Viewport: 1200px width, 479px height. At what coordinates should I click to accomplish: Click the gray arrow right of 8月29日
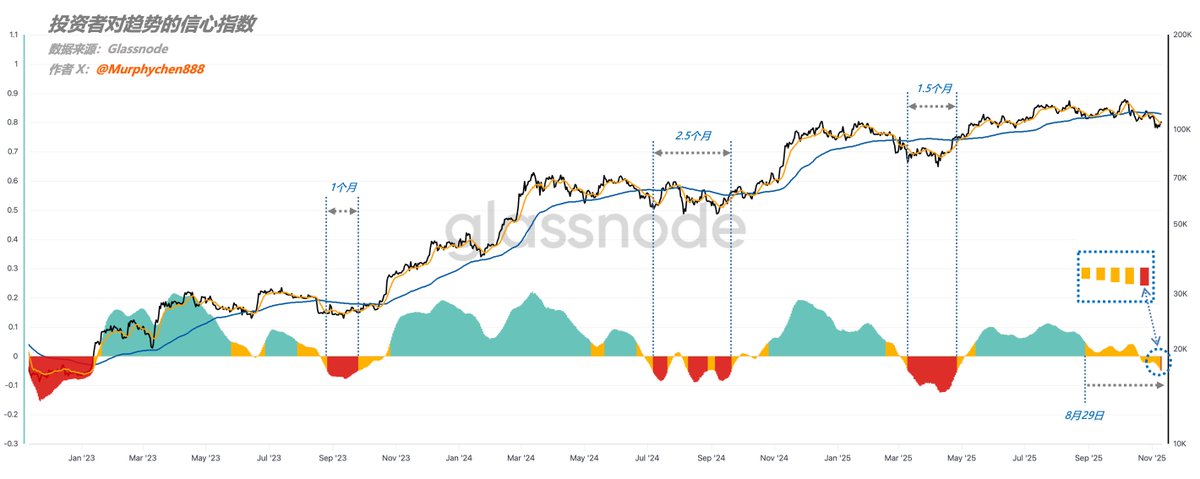1124,385
